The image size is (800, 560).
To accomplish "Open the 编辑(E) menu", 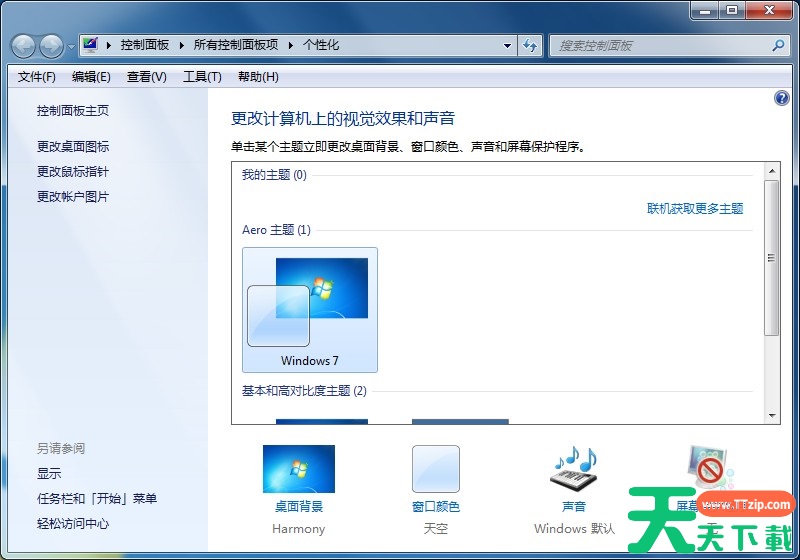I will [91, 77].
